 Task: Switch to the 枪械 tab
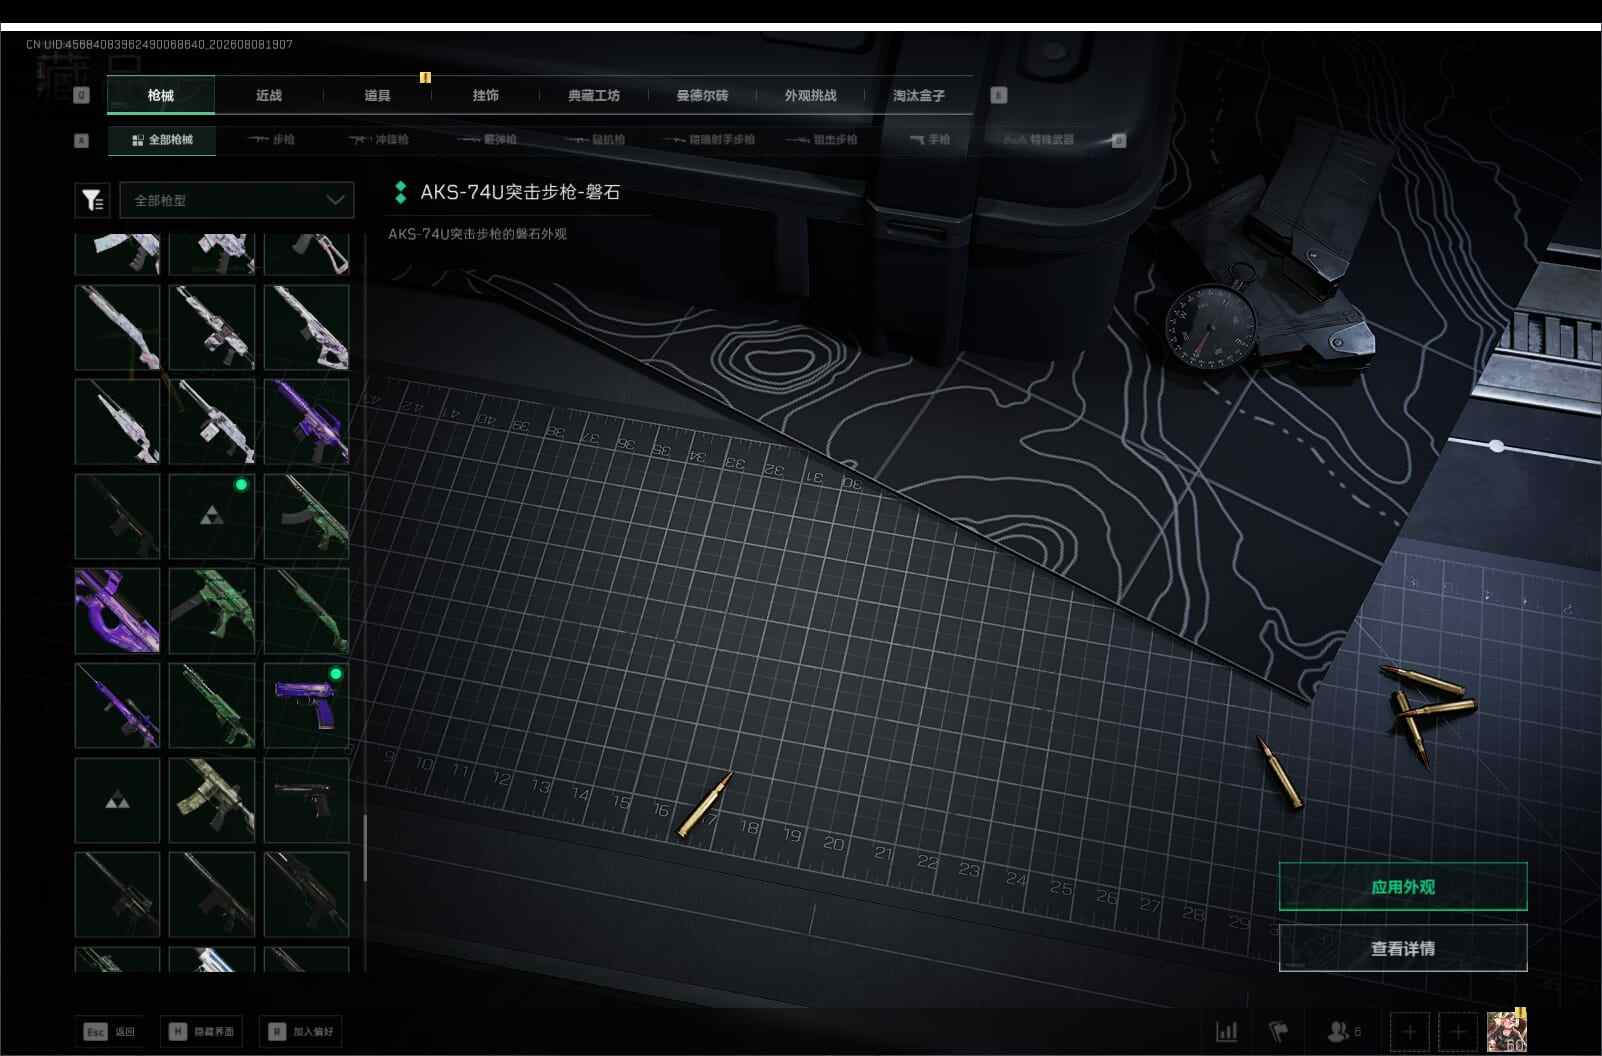point(160,95)
